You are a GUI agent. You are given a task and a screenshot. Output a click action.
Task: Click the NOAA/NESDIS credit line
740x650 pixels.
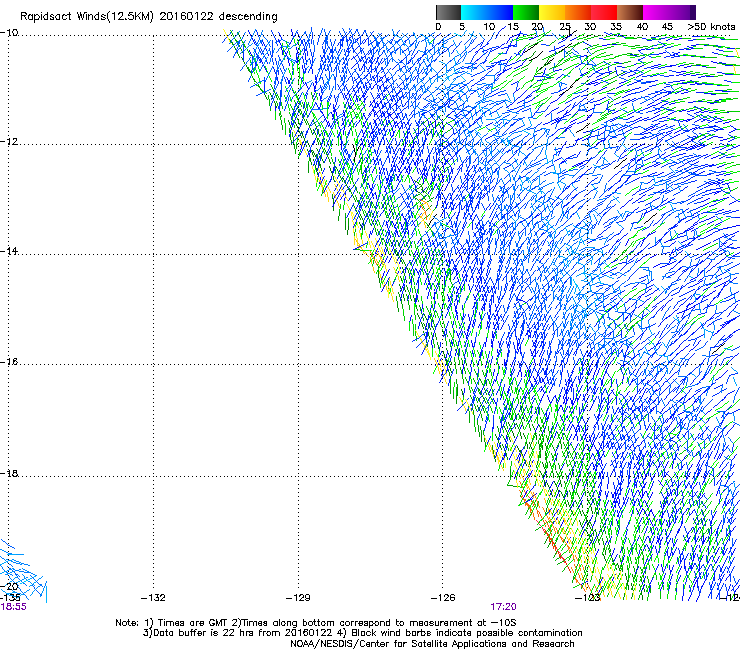pyautogui.click(x=432, y=644)
